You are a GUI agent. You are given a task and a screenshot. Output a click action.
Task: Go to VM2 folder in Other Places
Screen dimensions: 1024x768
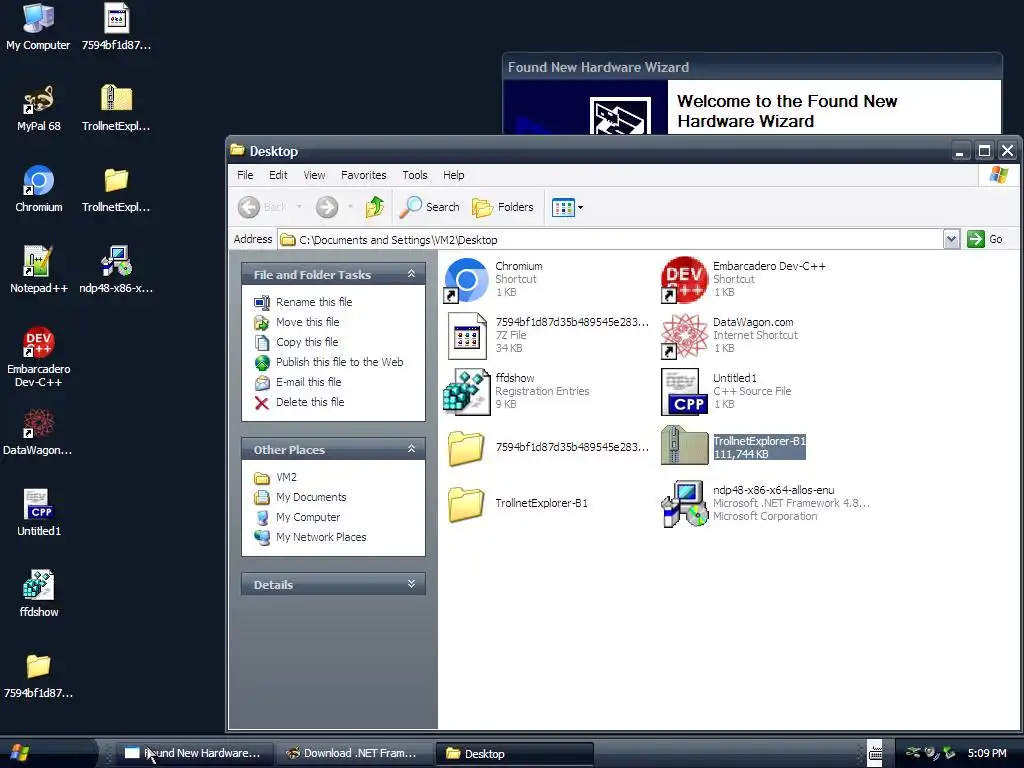tap(286, 477)
